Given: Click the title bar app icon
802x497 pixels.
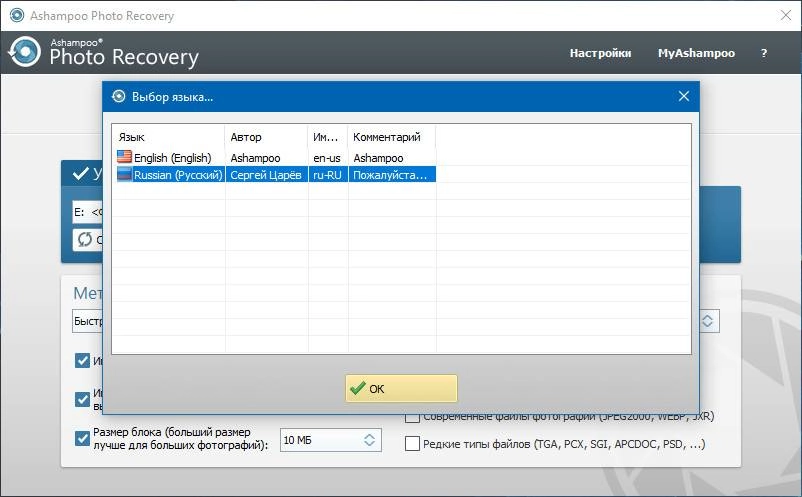Looking at the screenshot, I should 17,15.
